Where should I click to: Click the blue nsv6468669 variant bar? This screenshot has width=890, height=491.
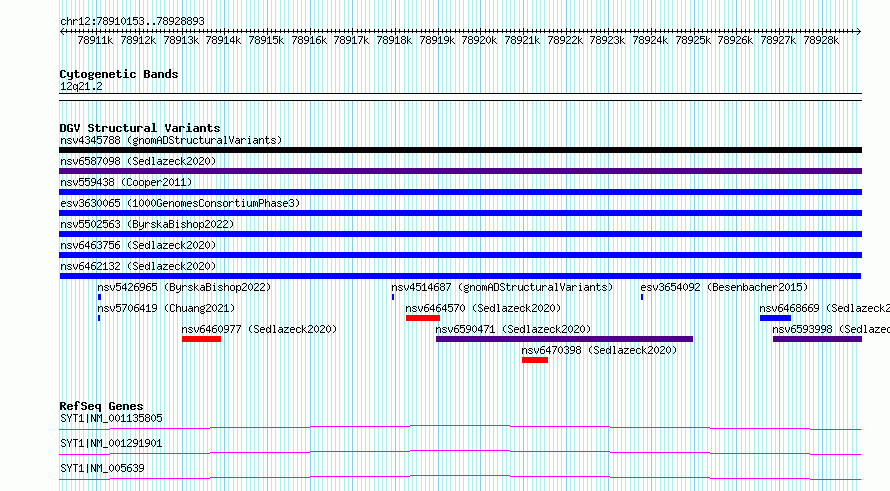pyautogui.click(x=775, y=318)
